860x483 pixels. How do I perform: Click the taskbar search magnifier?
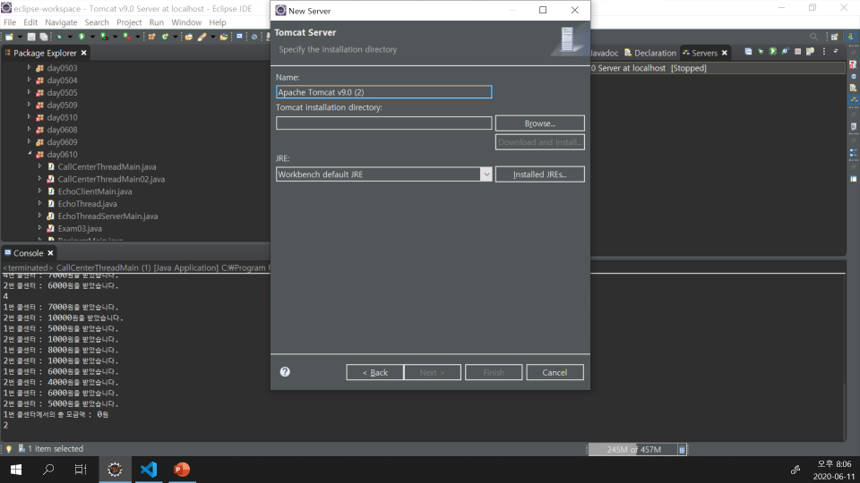coord(48,470)
